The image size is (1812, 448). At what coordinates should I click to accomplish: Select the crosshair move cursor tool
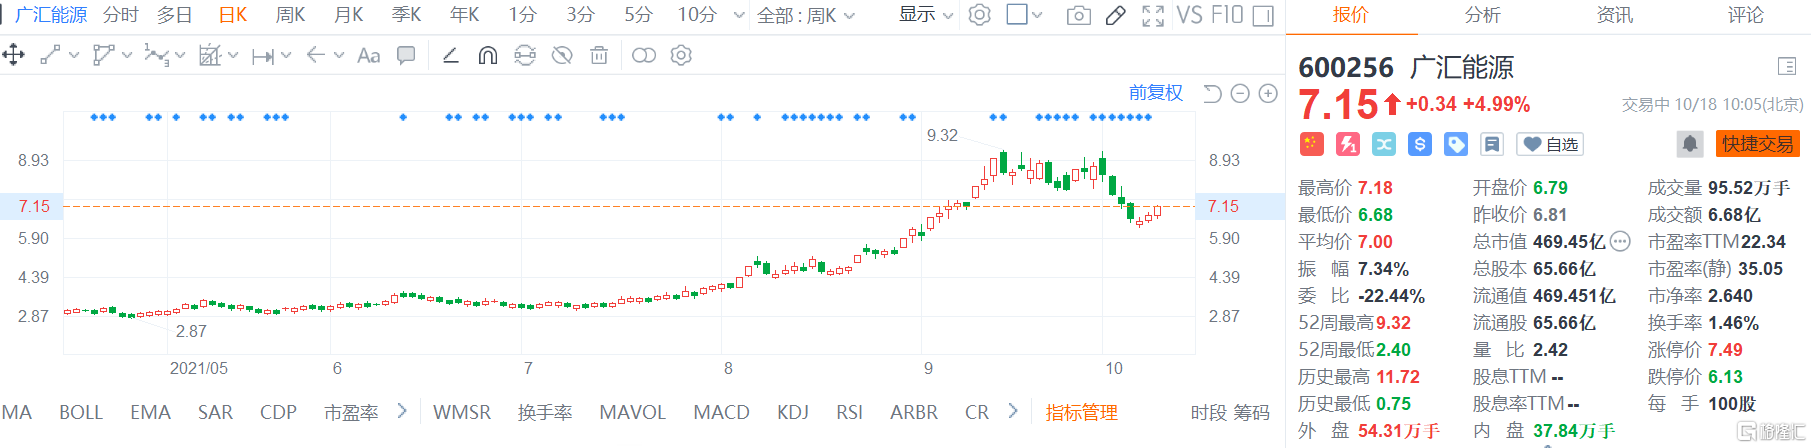(14, 55)
